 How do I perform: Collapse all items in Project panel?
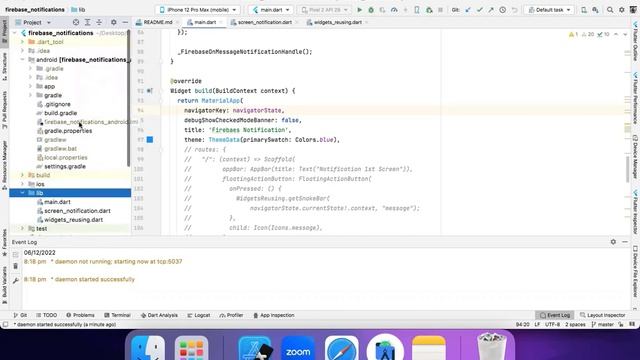(x=99, y=22)
